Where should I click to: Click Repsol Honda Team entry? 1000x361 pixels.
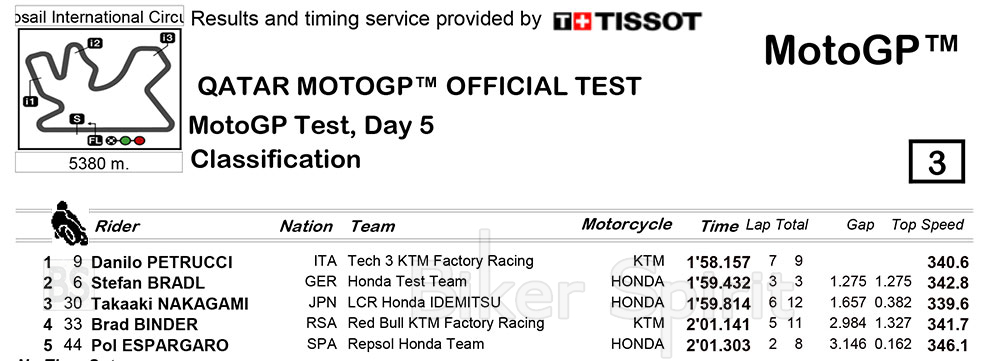click(x=416, y=344)
